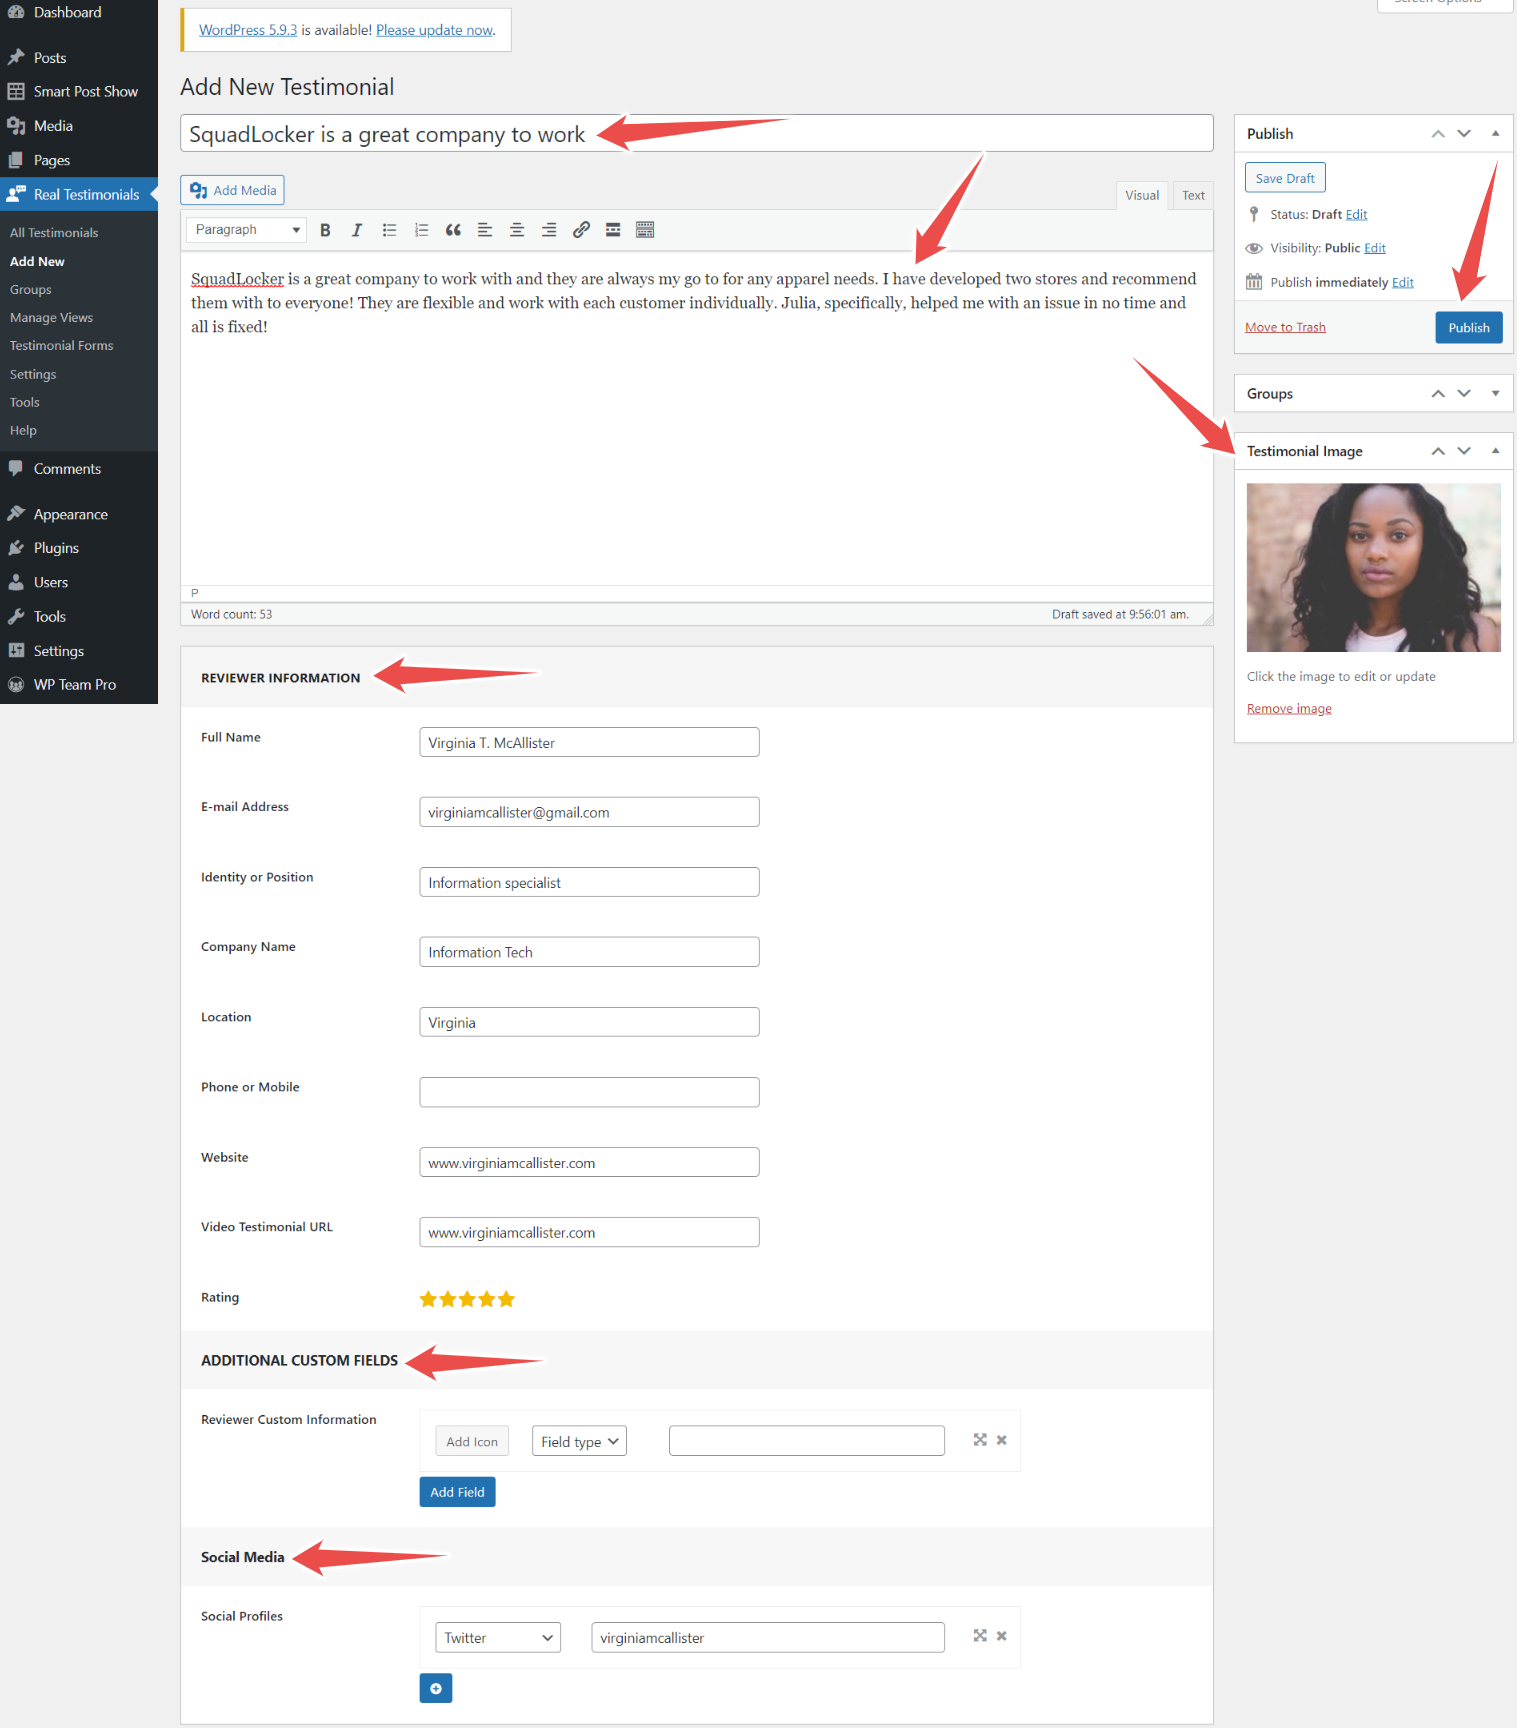Align text left in the editor
The height and width of the screenshot is (1728, 1517).
click(x=485, y=230)
